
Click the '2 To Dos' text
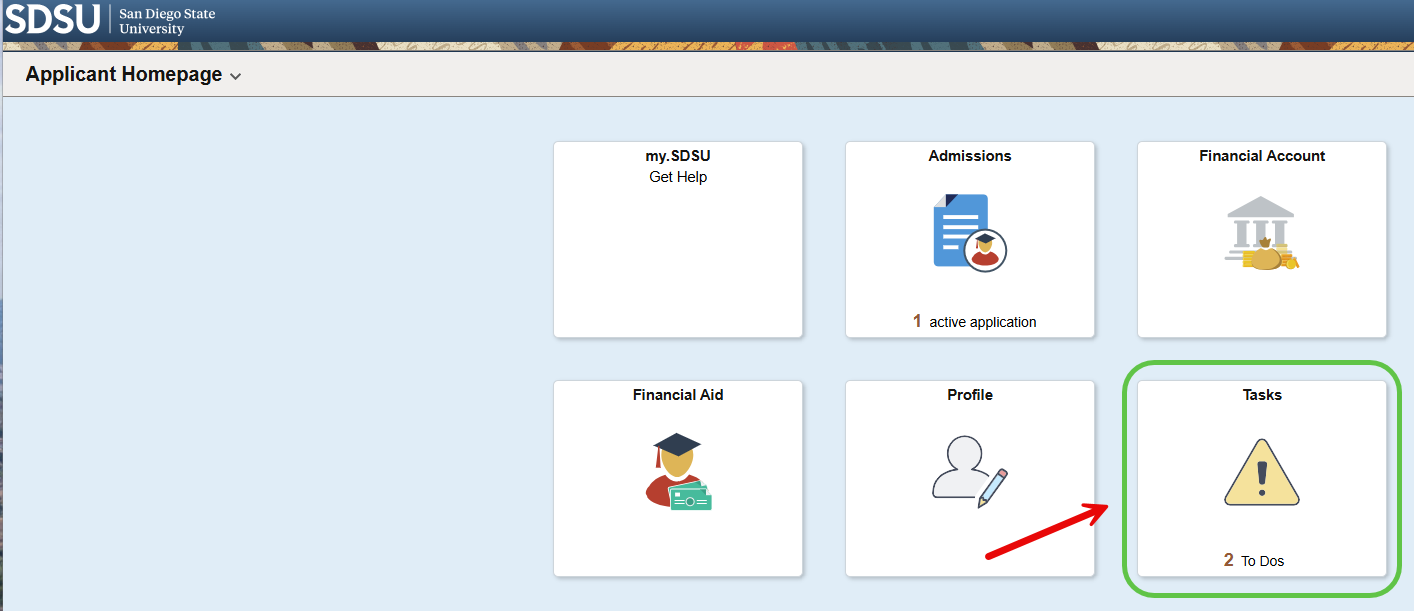1254,561
